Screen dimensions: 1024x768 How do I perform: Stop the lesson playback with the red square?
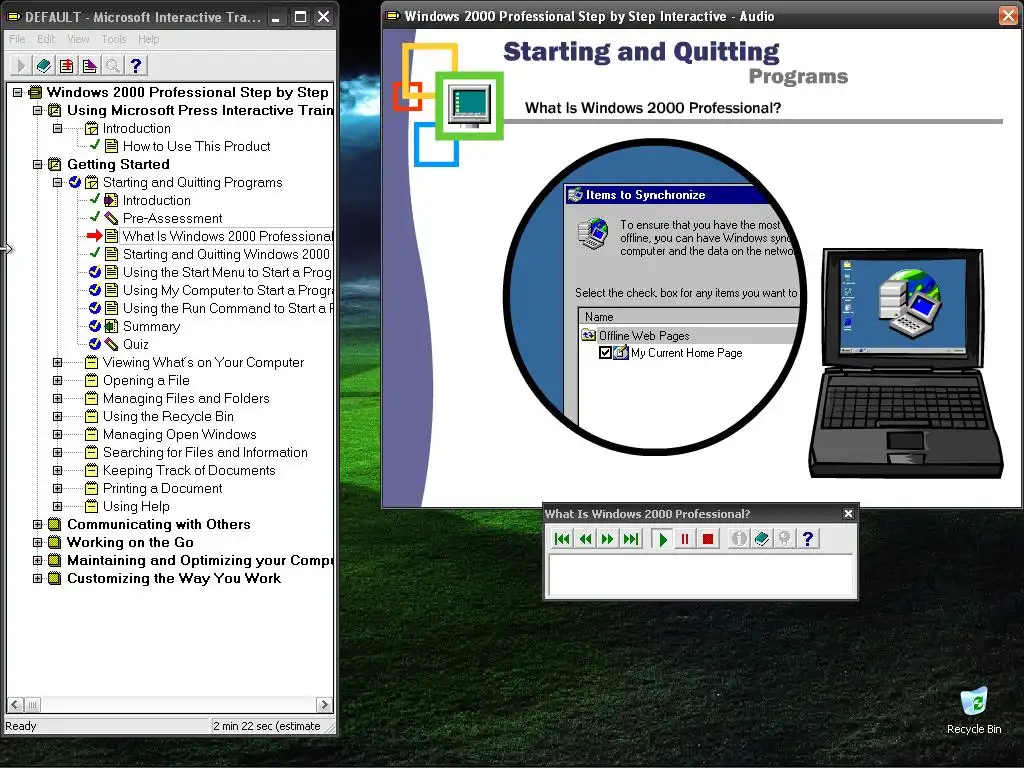point(707,539)
